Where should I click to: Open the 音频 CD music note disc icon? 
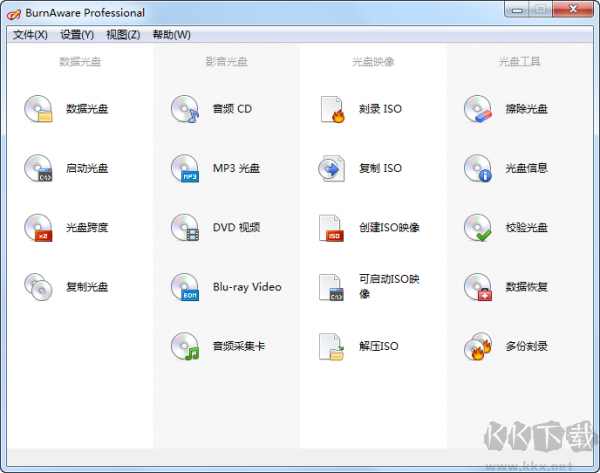click(x=185, y=109)
